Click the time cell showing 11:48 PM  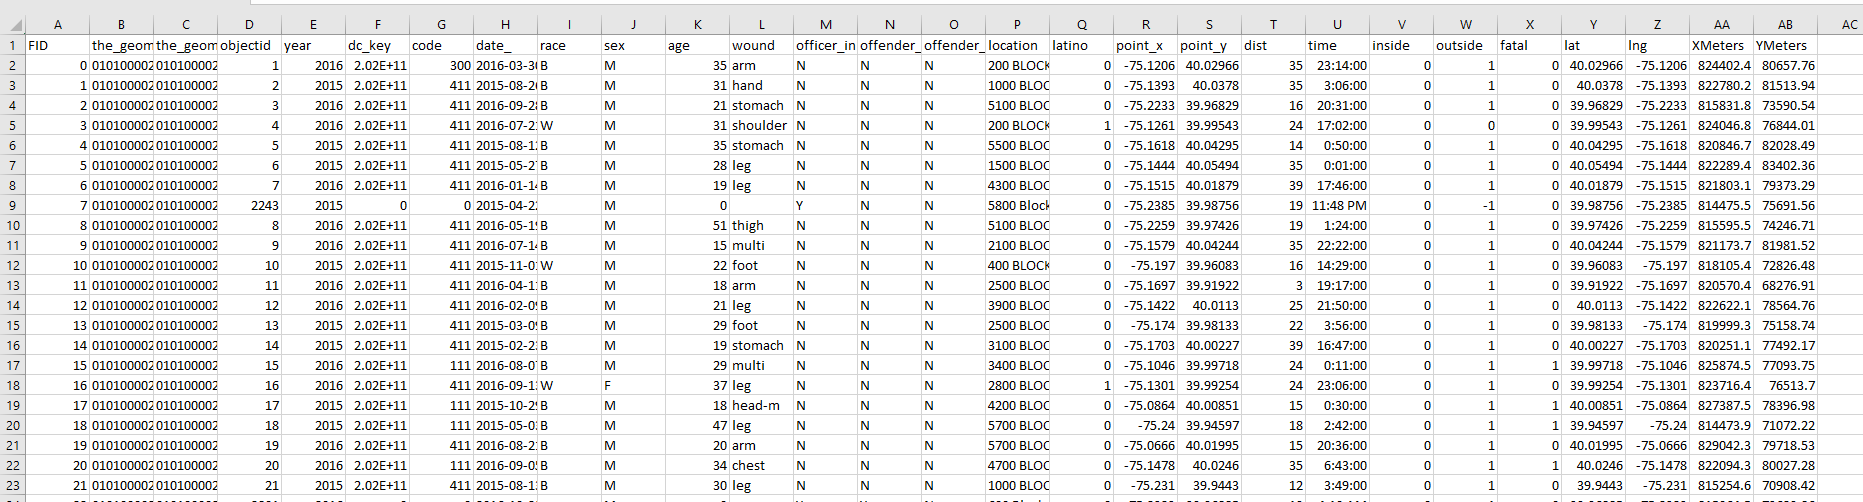pyautogui.click(x=1337, y=205)
